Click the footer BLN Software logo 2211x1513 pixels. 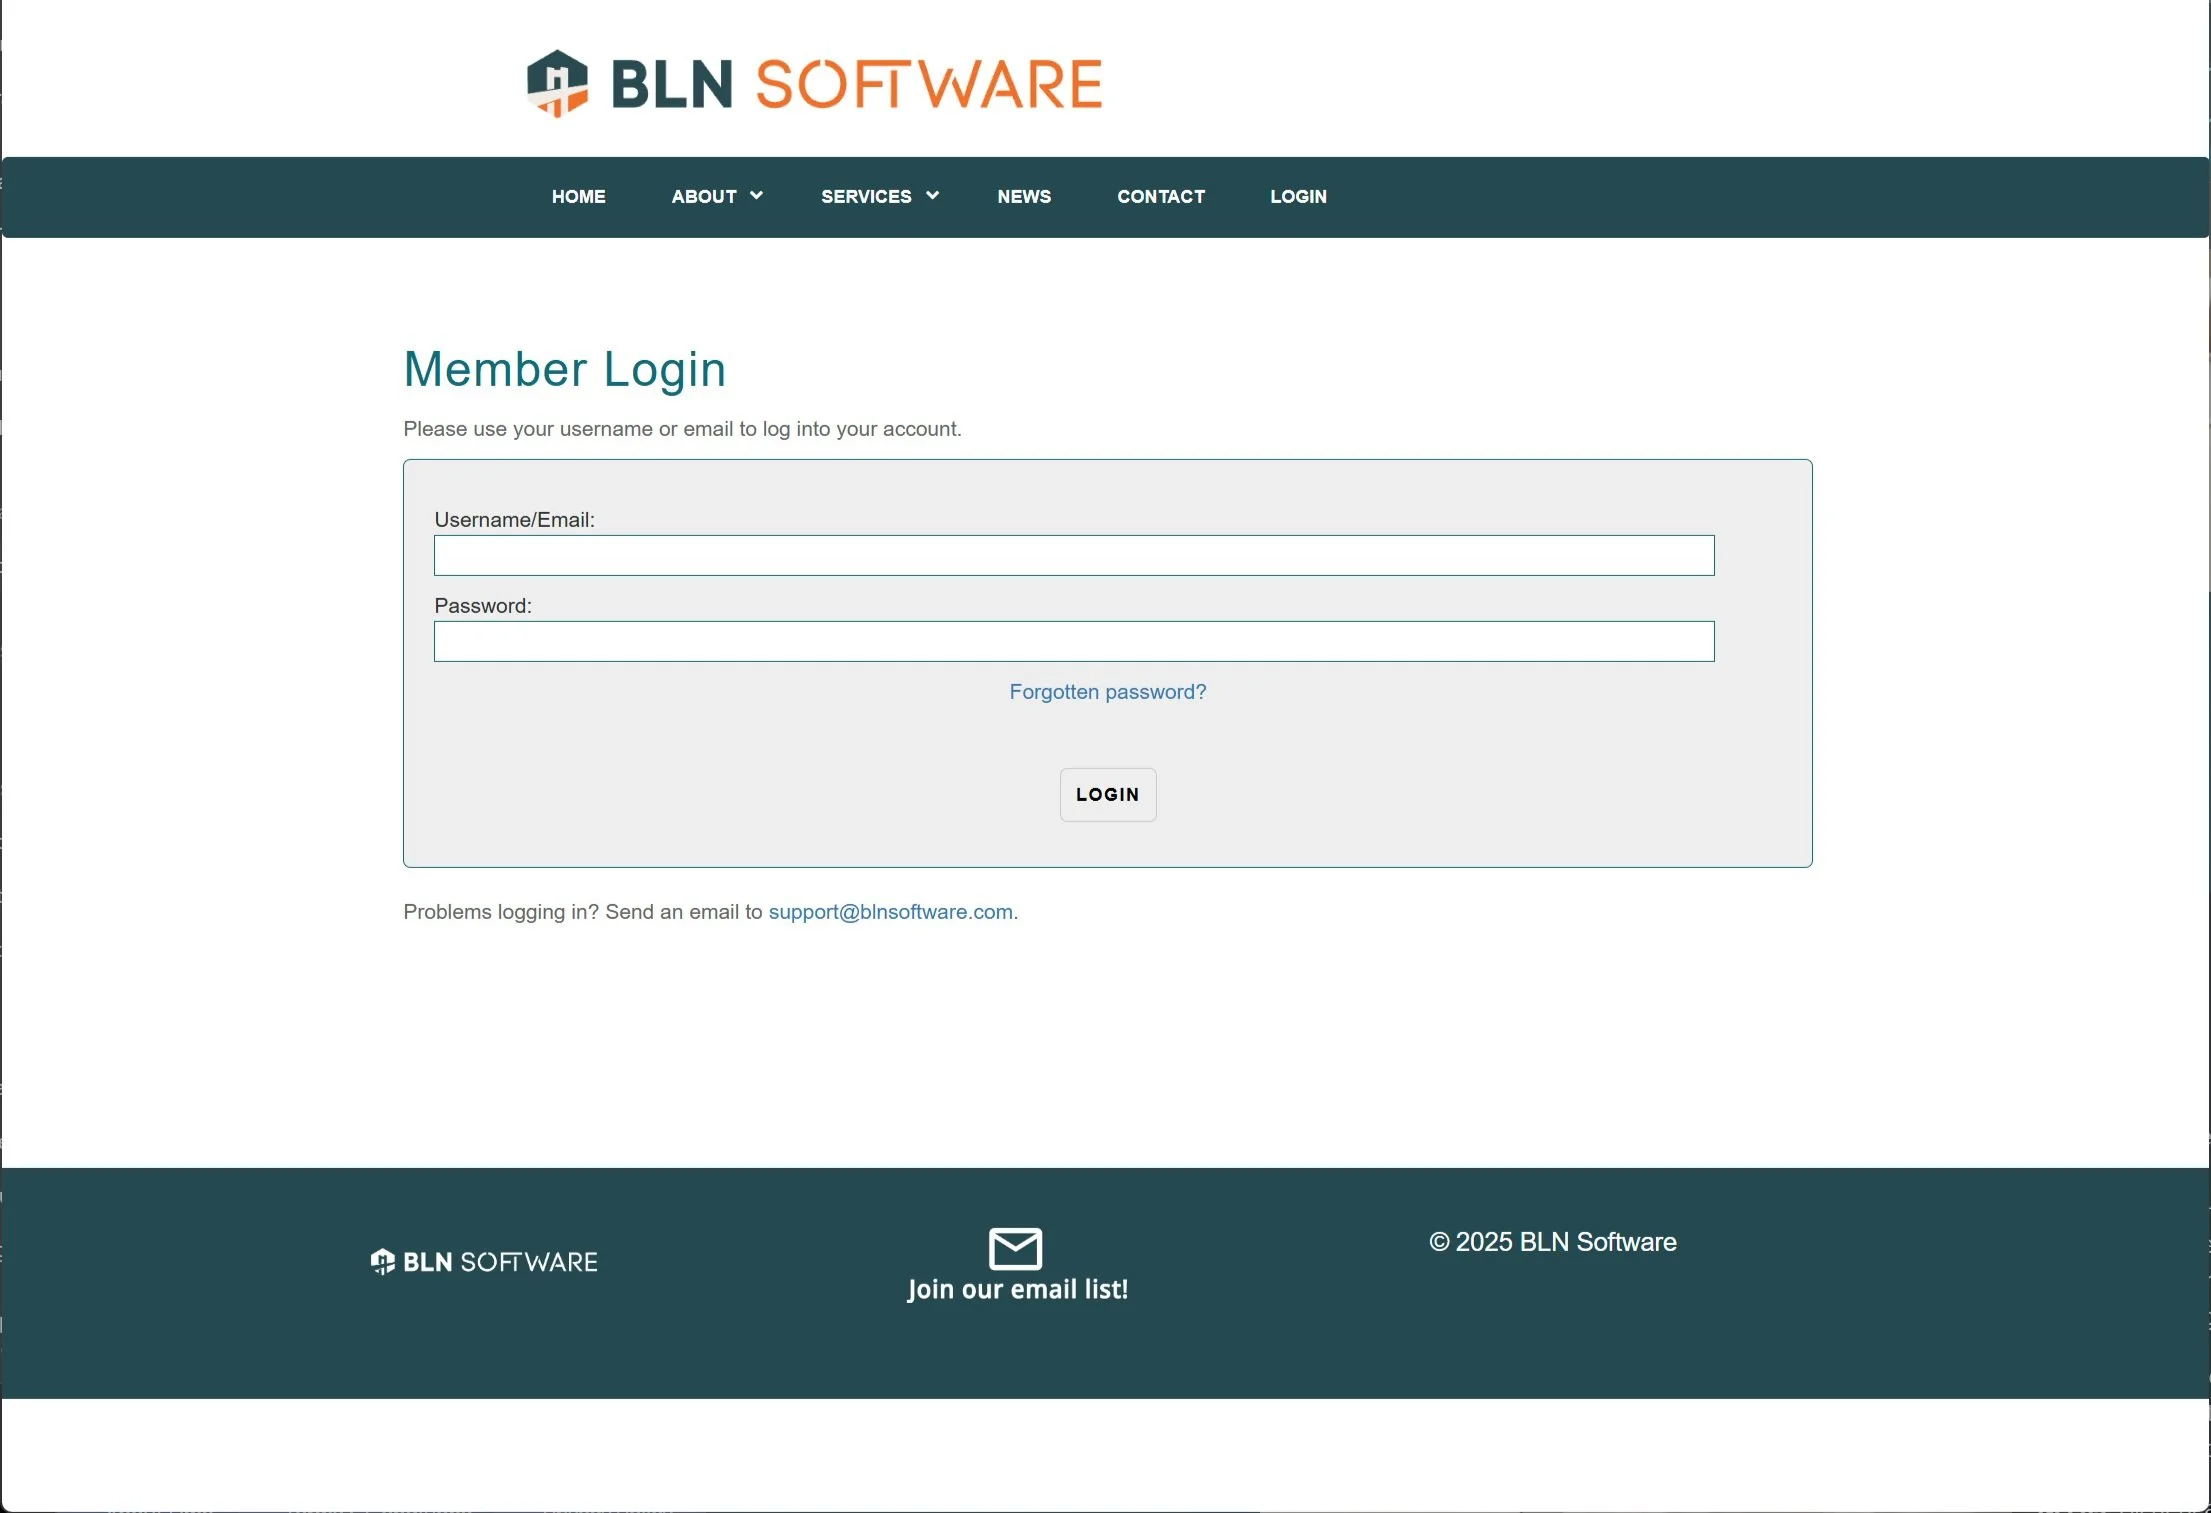[484, 1262]
